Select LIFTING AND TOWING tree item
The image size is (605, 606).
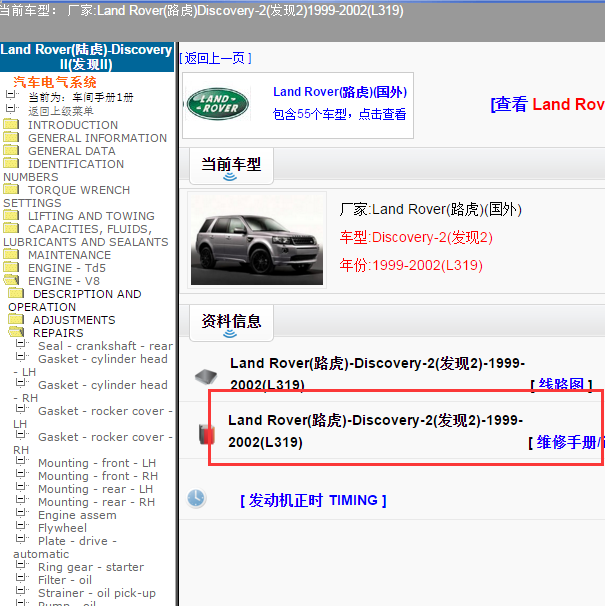pos(91,216)
